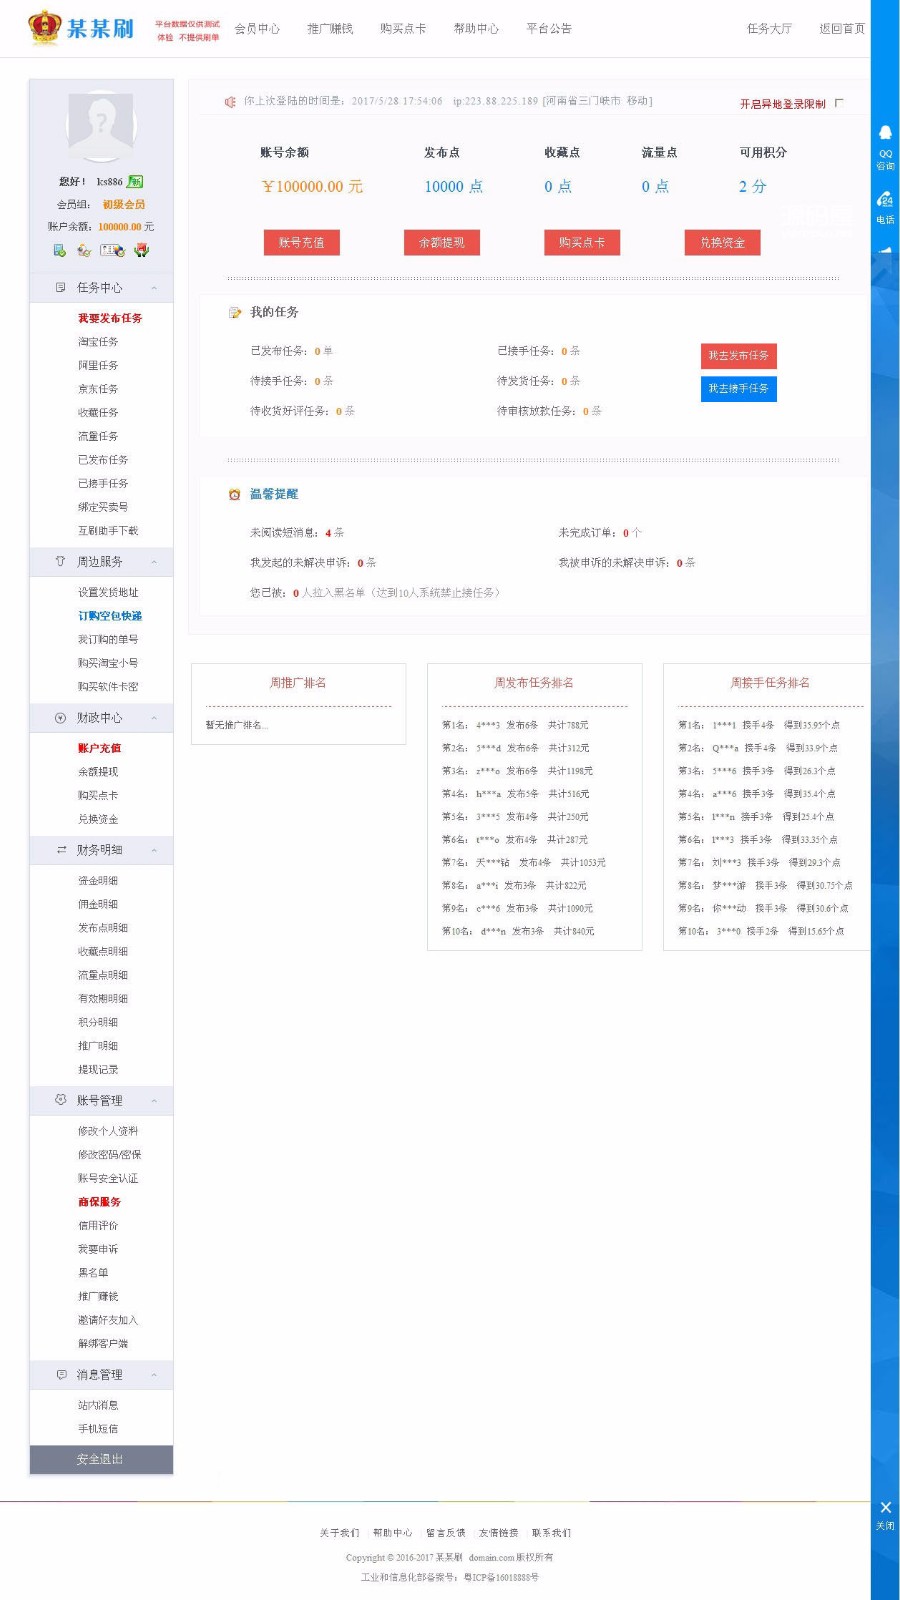This screenshot has height=1600, width=900.
Task: Open 提现记录 in sidebar
Action: (98, 1070)
